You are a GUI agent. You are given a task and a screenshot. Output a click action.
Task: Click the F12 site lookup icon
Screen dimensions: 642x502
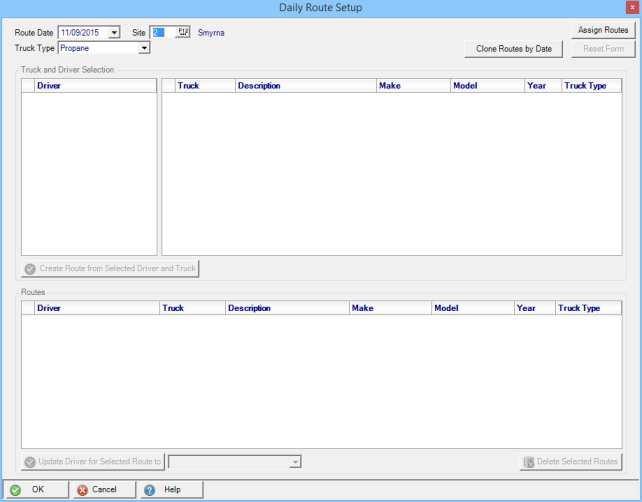(183, 32)
